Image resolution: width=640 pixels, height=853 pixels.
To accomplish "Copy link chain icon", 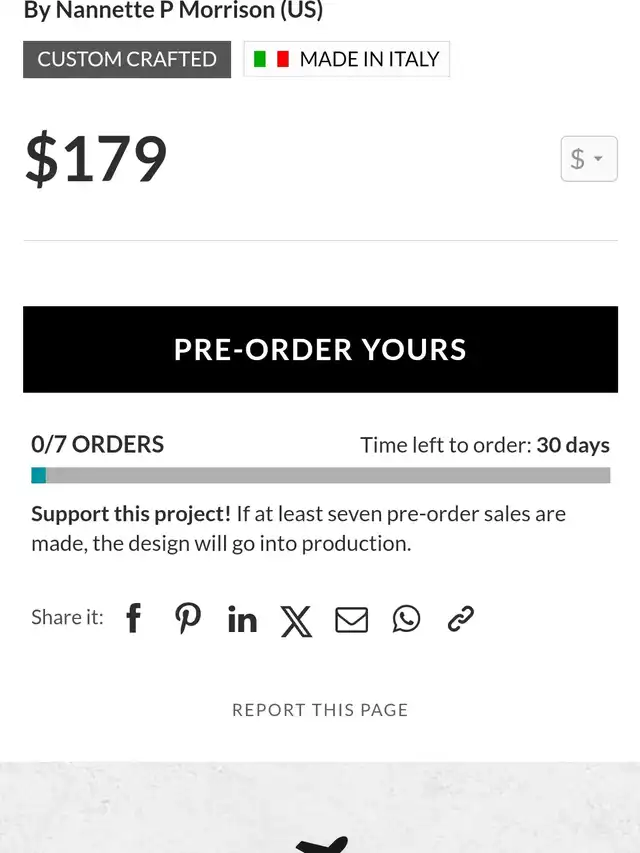I will [x=460, y=619].
